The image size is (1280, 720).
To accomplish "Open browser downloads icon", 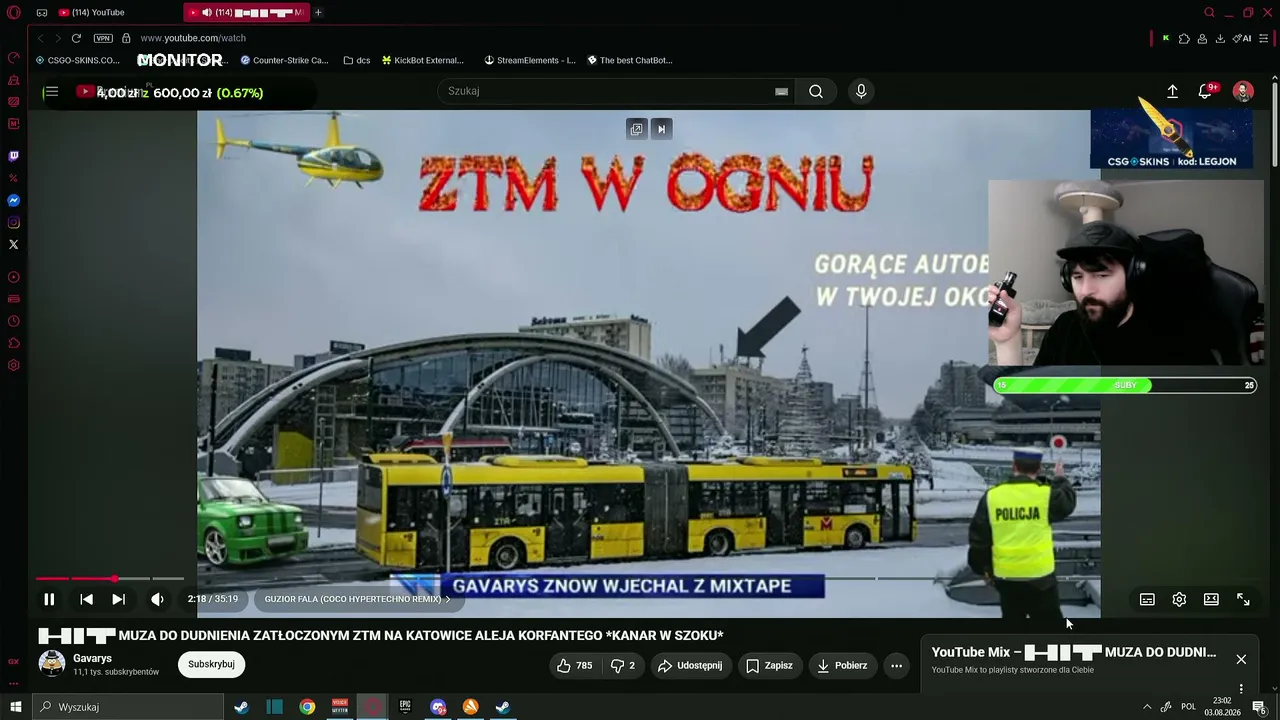I will tap(1220, 38).
